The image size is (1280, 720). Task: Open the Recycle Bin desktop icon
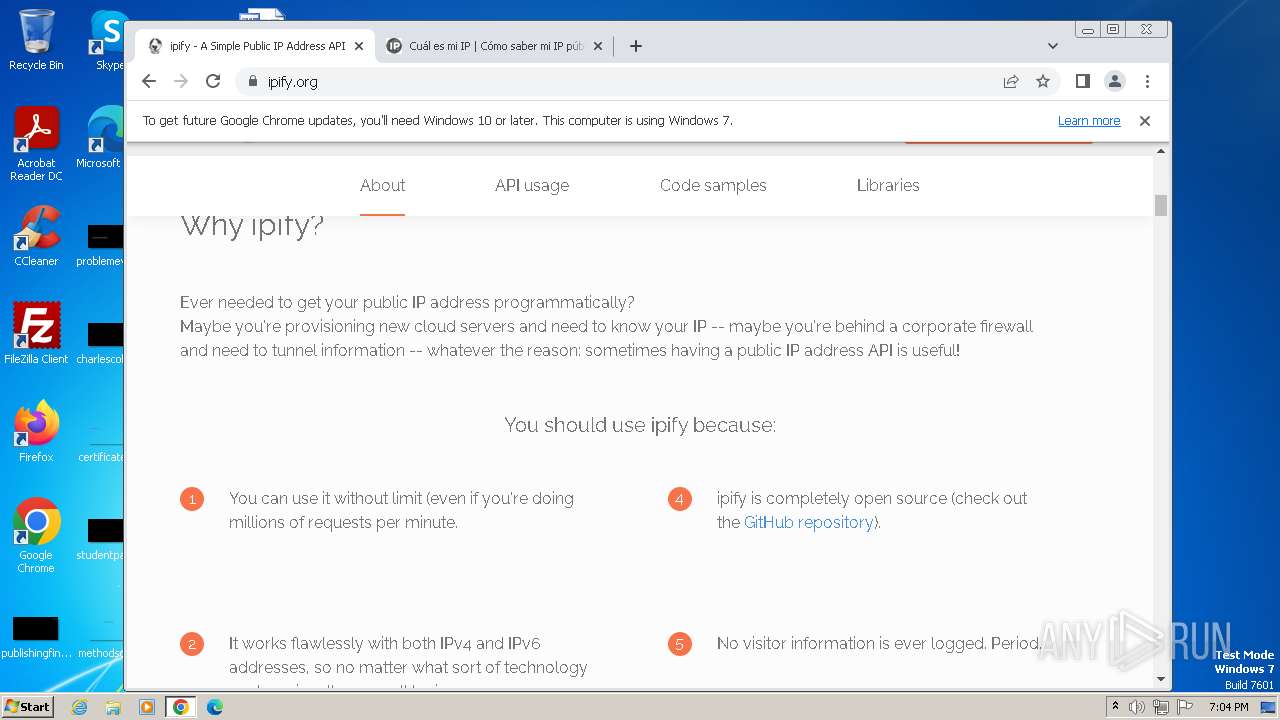tap(36, 40)
